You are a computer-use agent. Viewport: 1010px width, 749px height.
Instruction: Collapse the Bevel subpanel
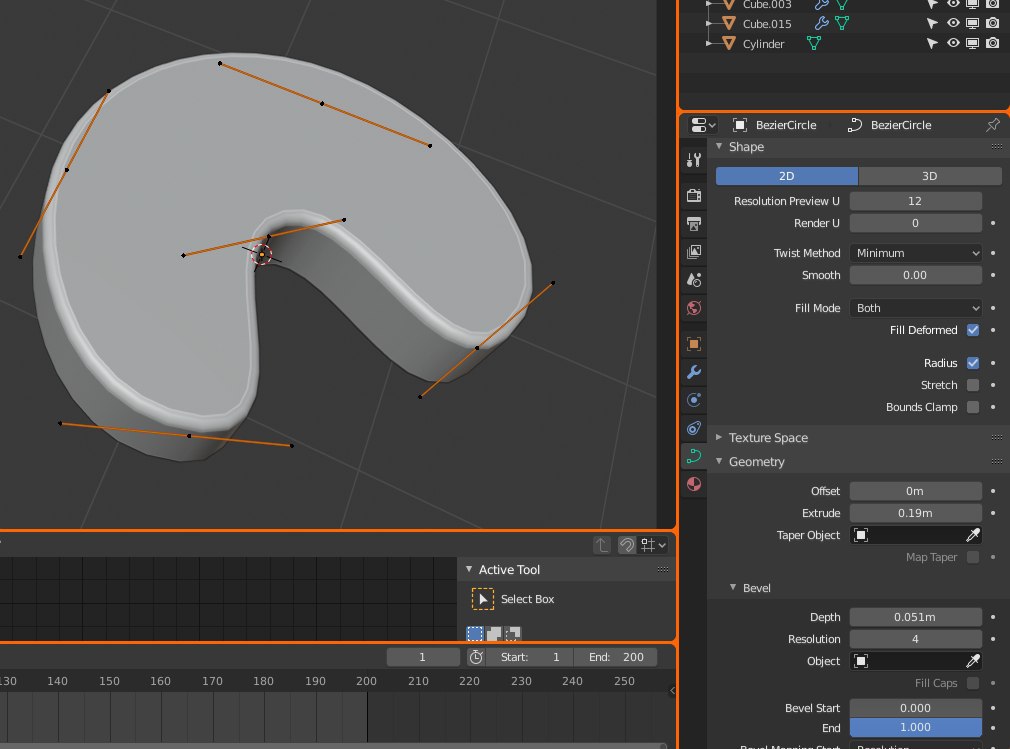[x=733, y=587]
